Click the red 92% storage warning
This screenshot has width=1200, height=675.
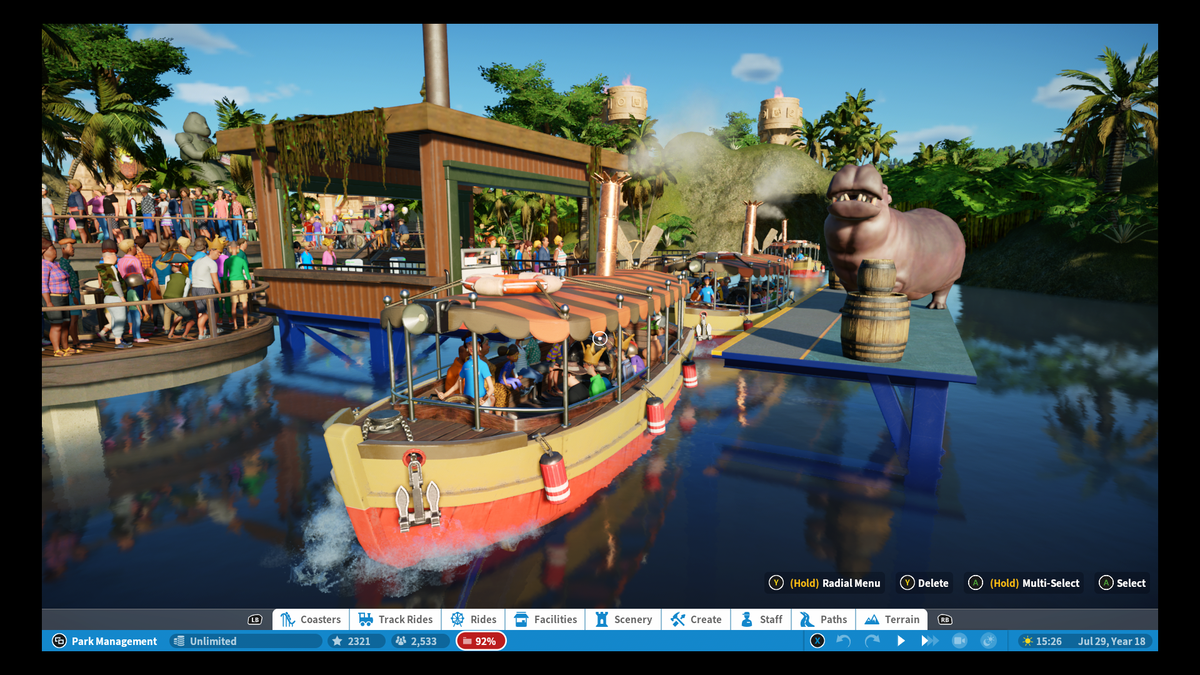coord(481,641)
